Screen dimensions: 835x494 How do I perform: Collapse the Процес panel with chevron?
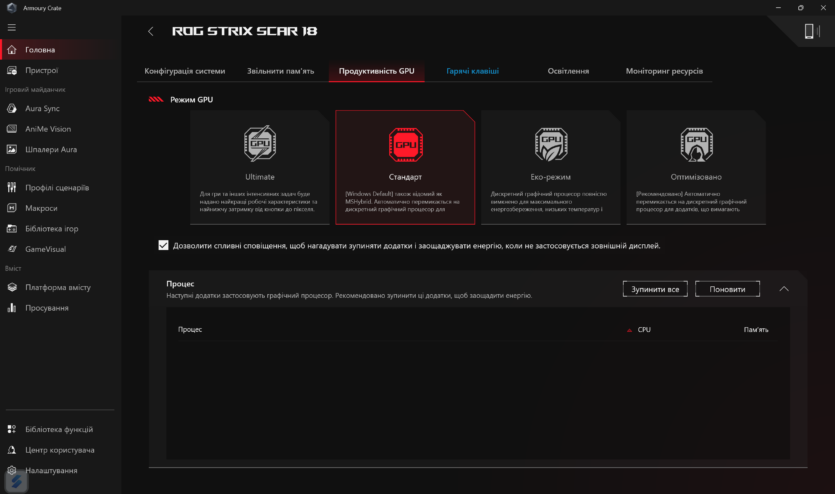784,289
